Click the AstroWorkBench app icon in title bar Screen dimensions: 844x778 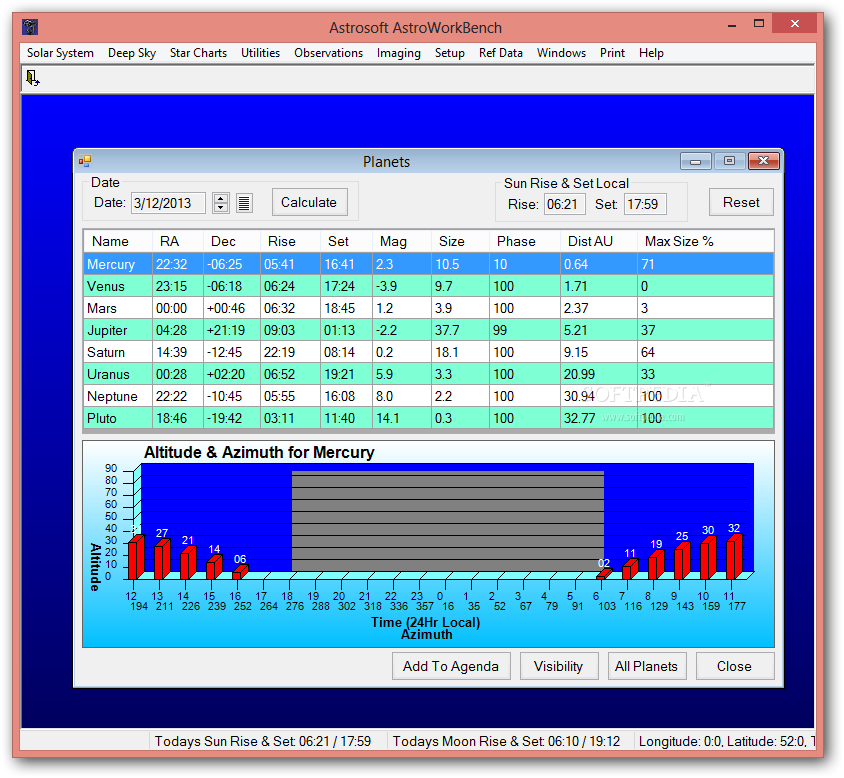[x=30, y=27]
